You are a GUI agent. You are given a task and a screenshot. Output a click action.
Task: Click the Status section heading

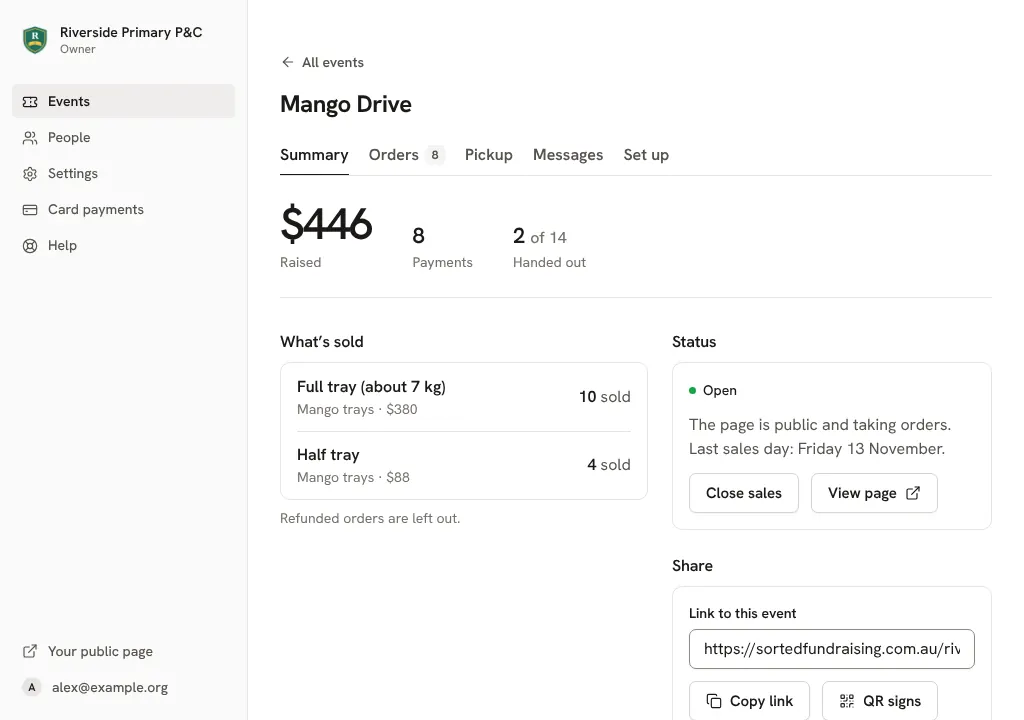point(694,342)
